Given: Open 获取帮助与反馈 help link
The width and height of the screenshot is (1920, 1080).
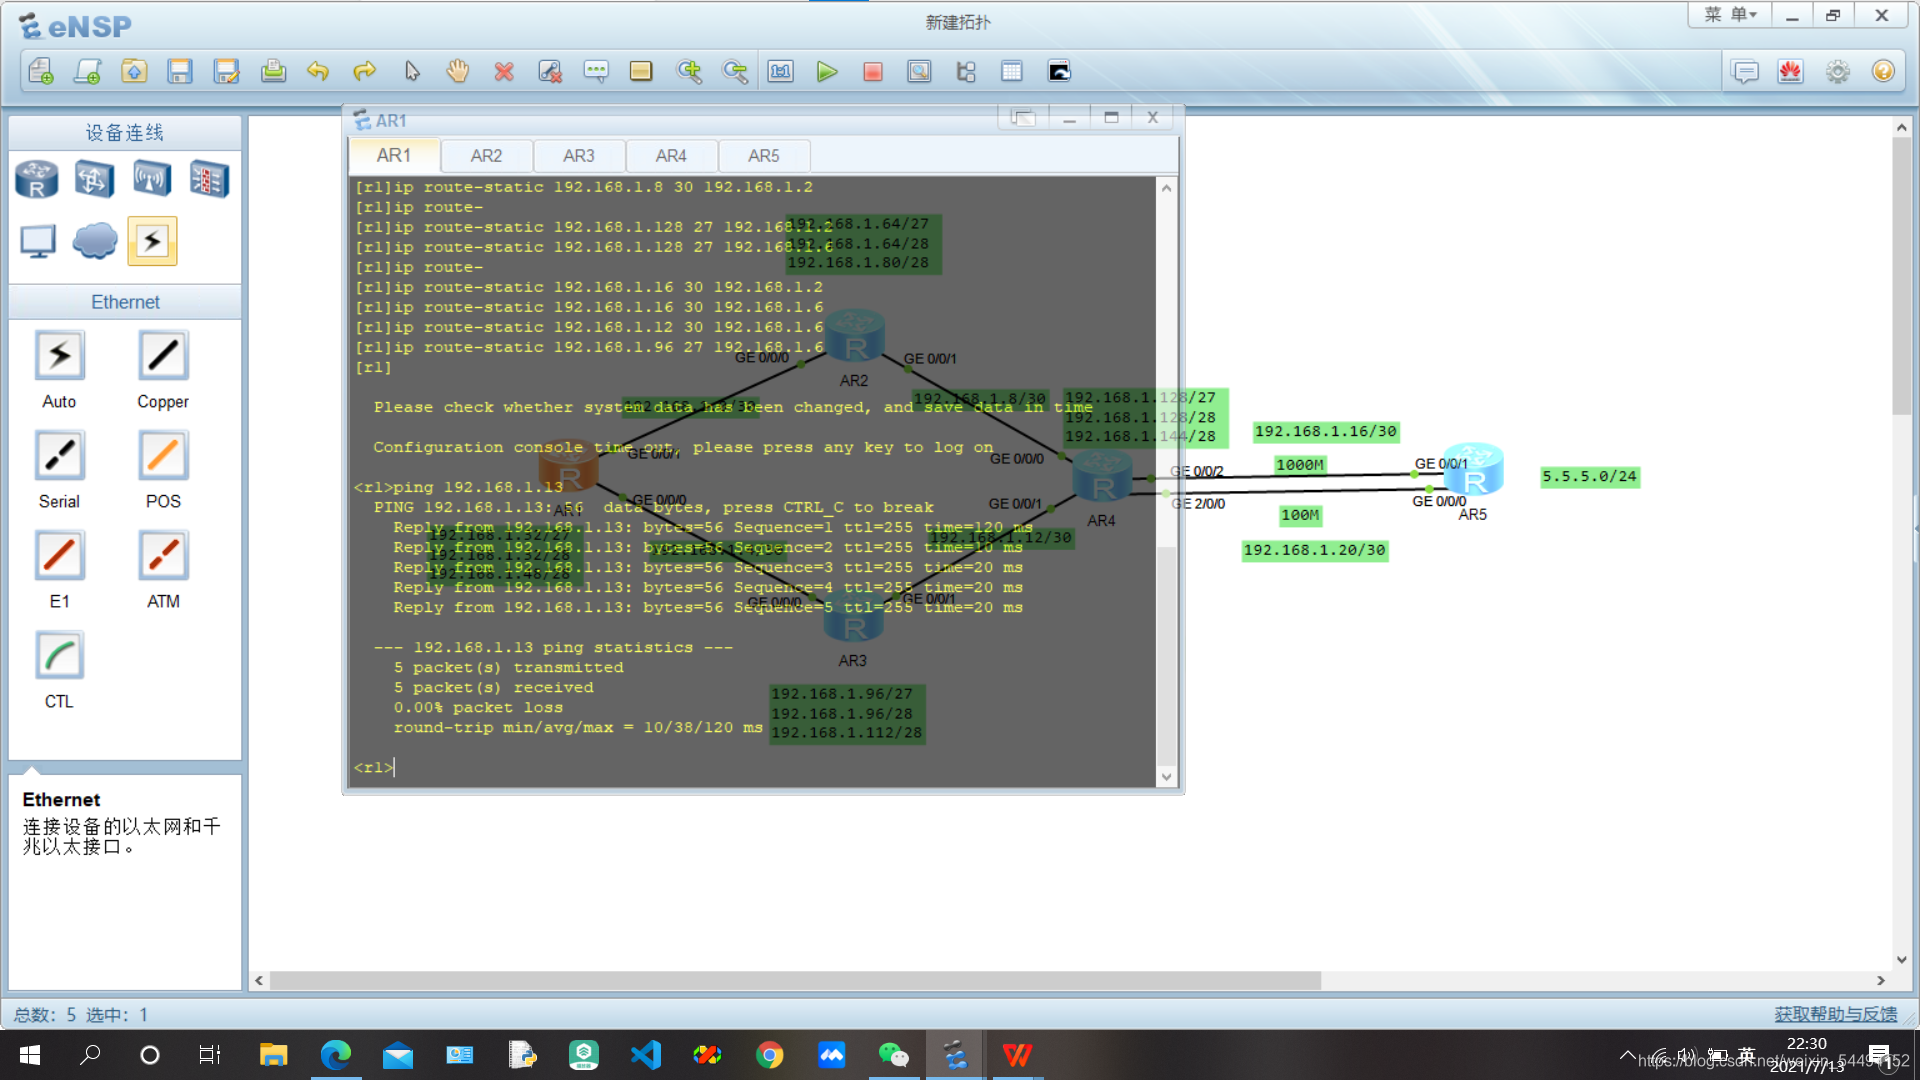Looking at the screenshot, I should click(x=1836, y=1014).
